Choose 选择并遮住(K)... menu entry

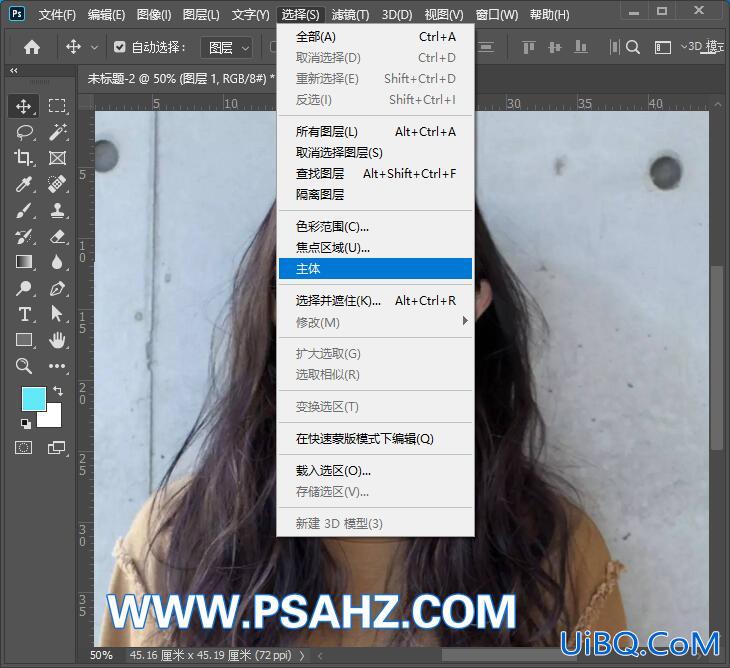(x=375, y=301)
